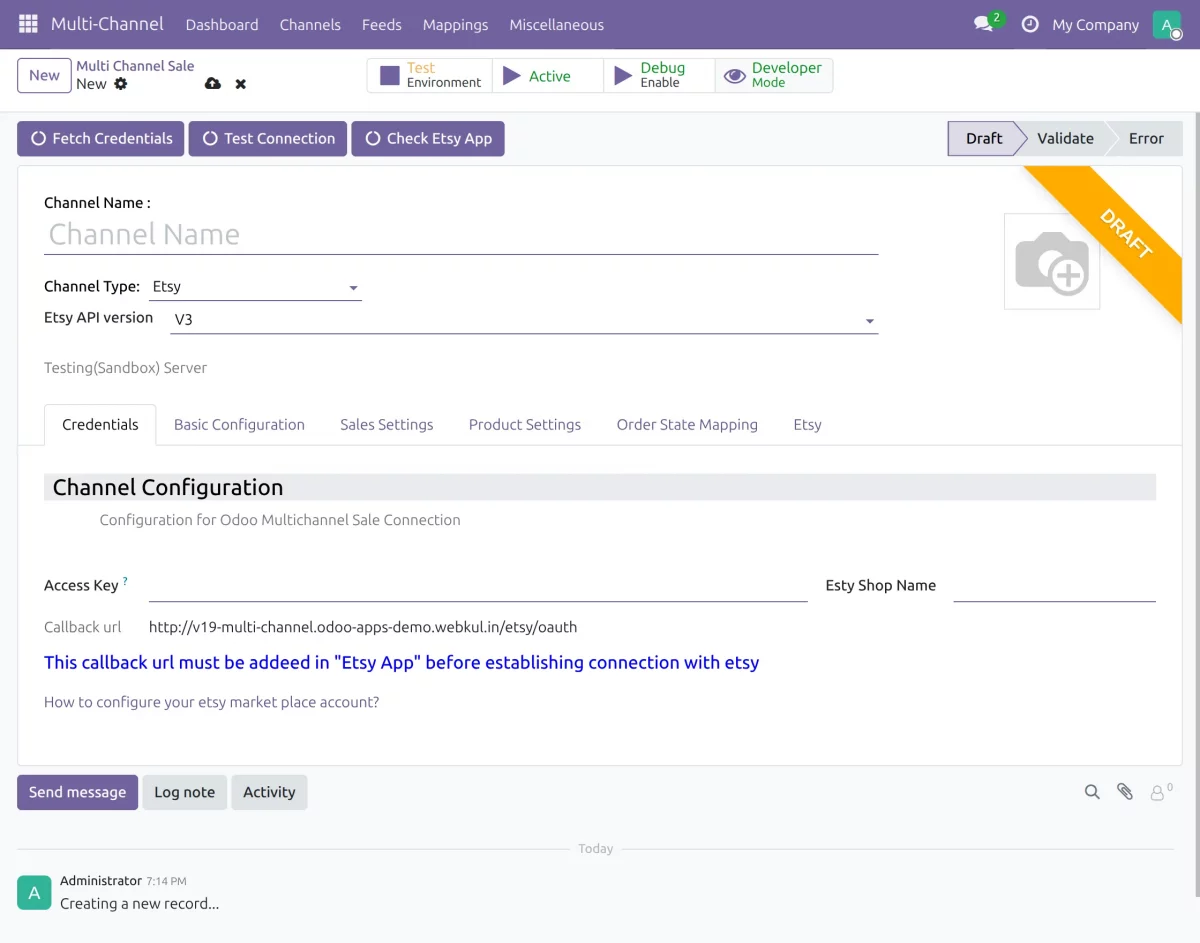Open the activities clock icon
This screenshot has width=1200, height=943.
(x=1030, y=24)
